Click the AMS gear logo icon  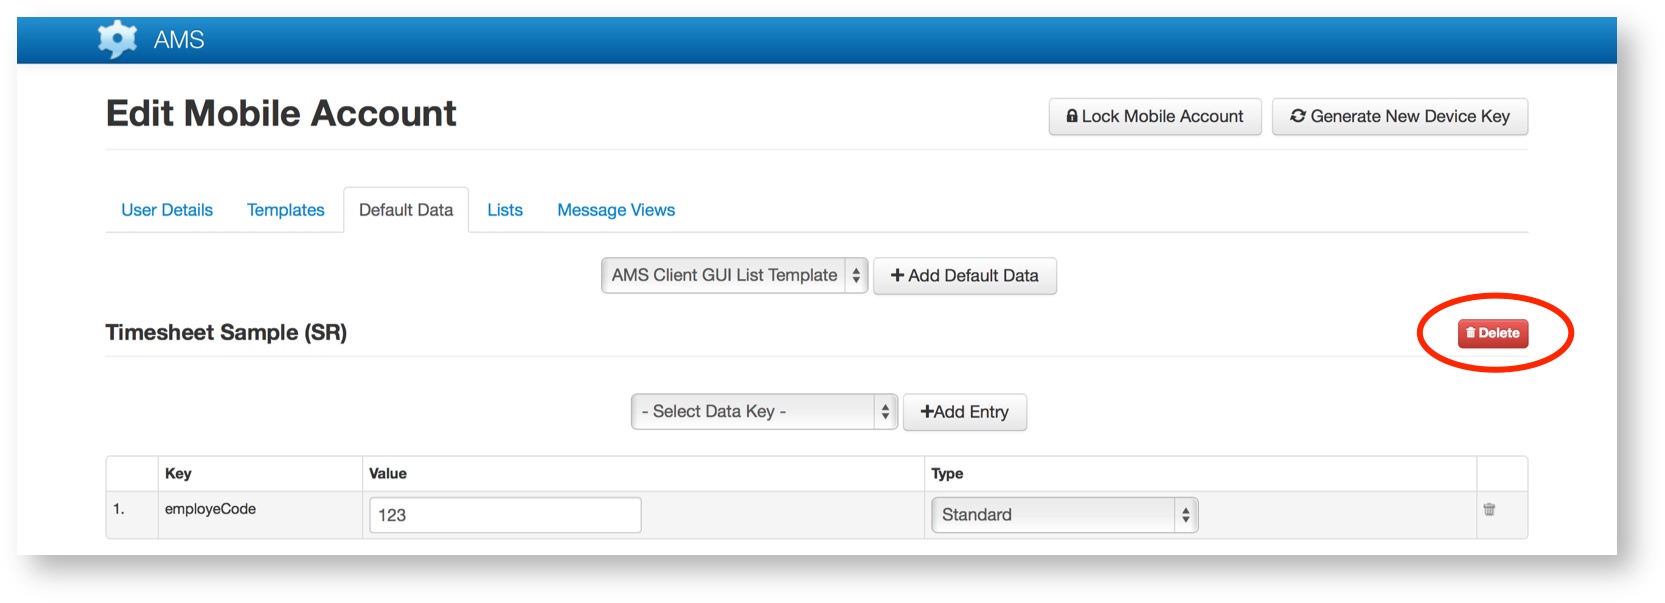[117, 39]
